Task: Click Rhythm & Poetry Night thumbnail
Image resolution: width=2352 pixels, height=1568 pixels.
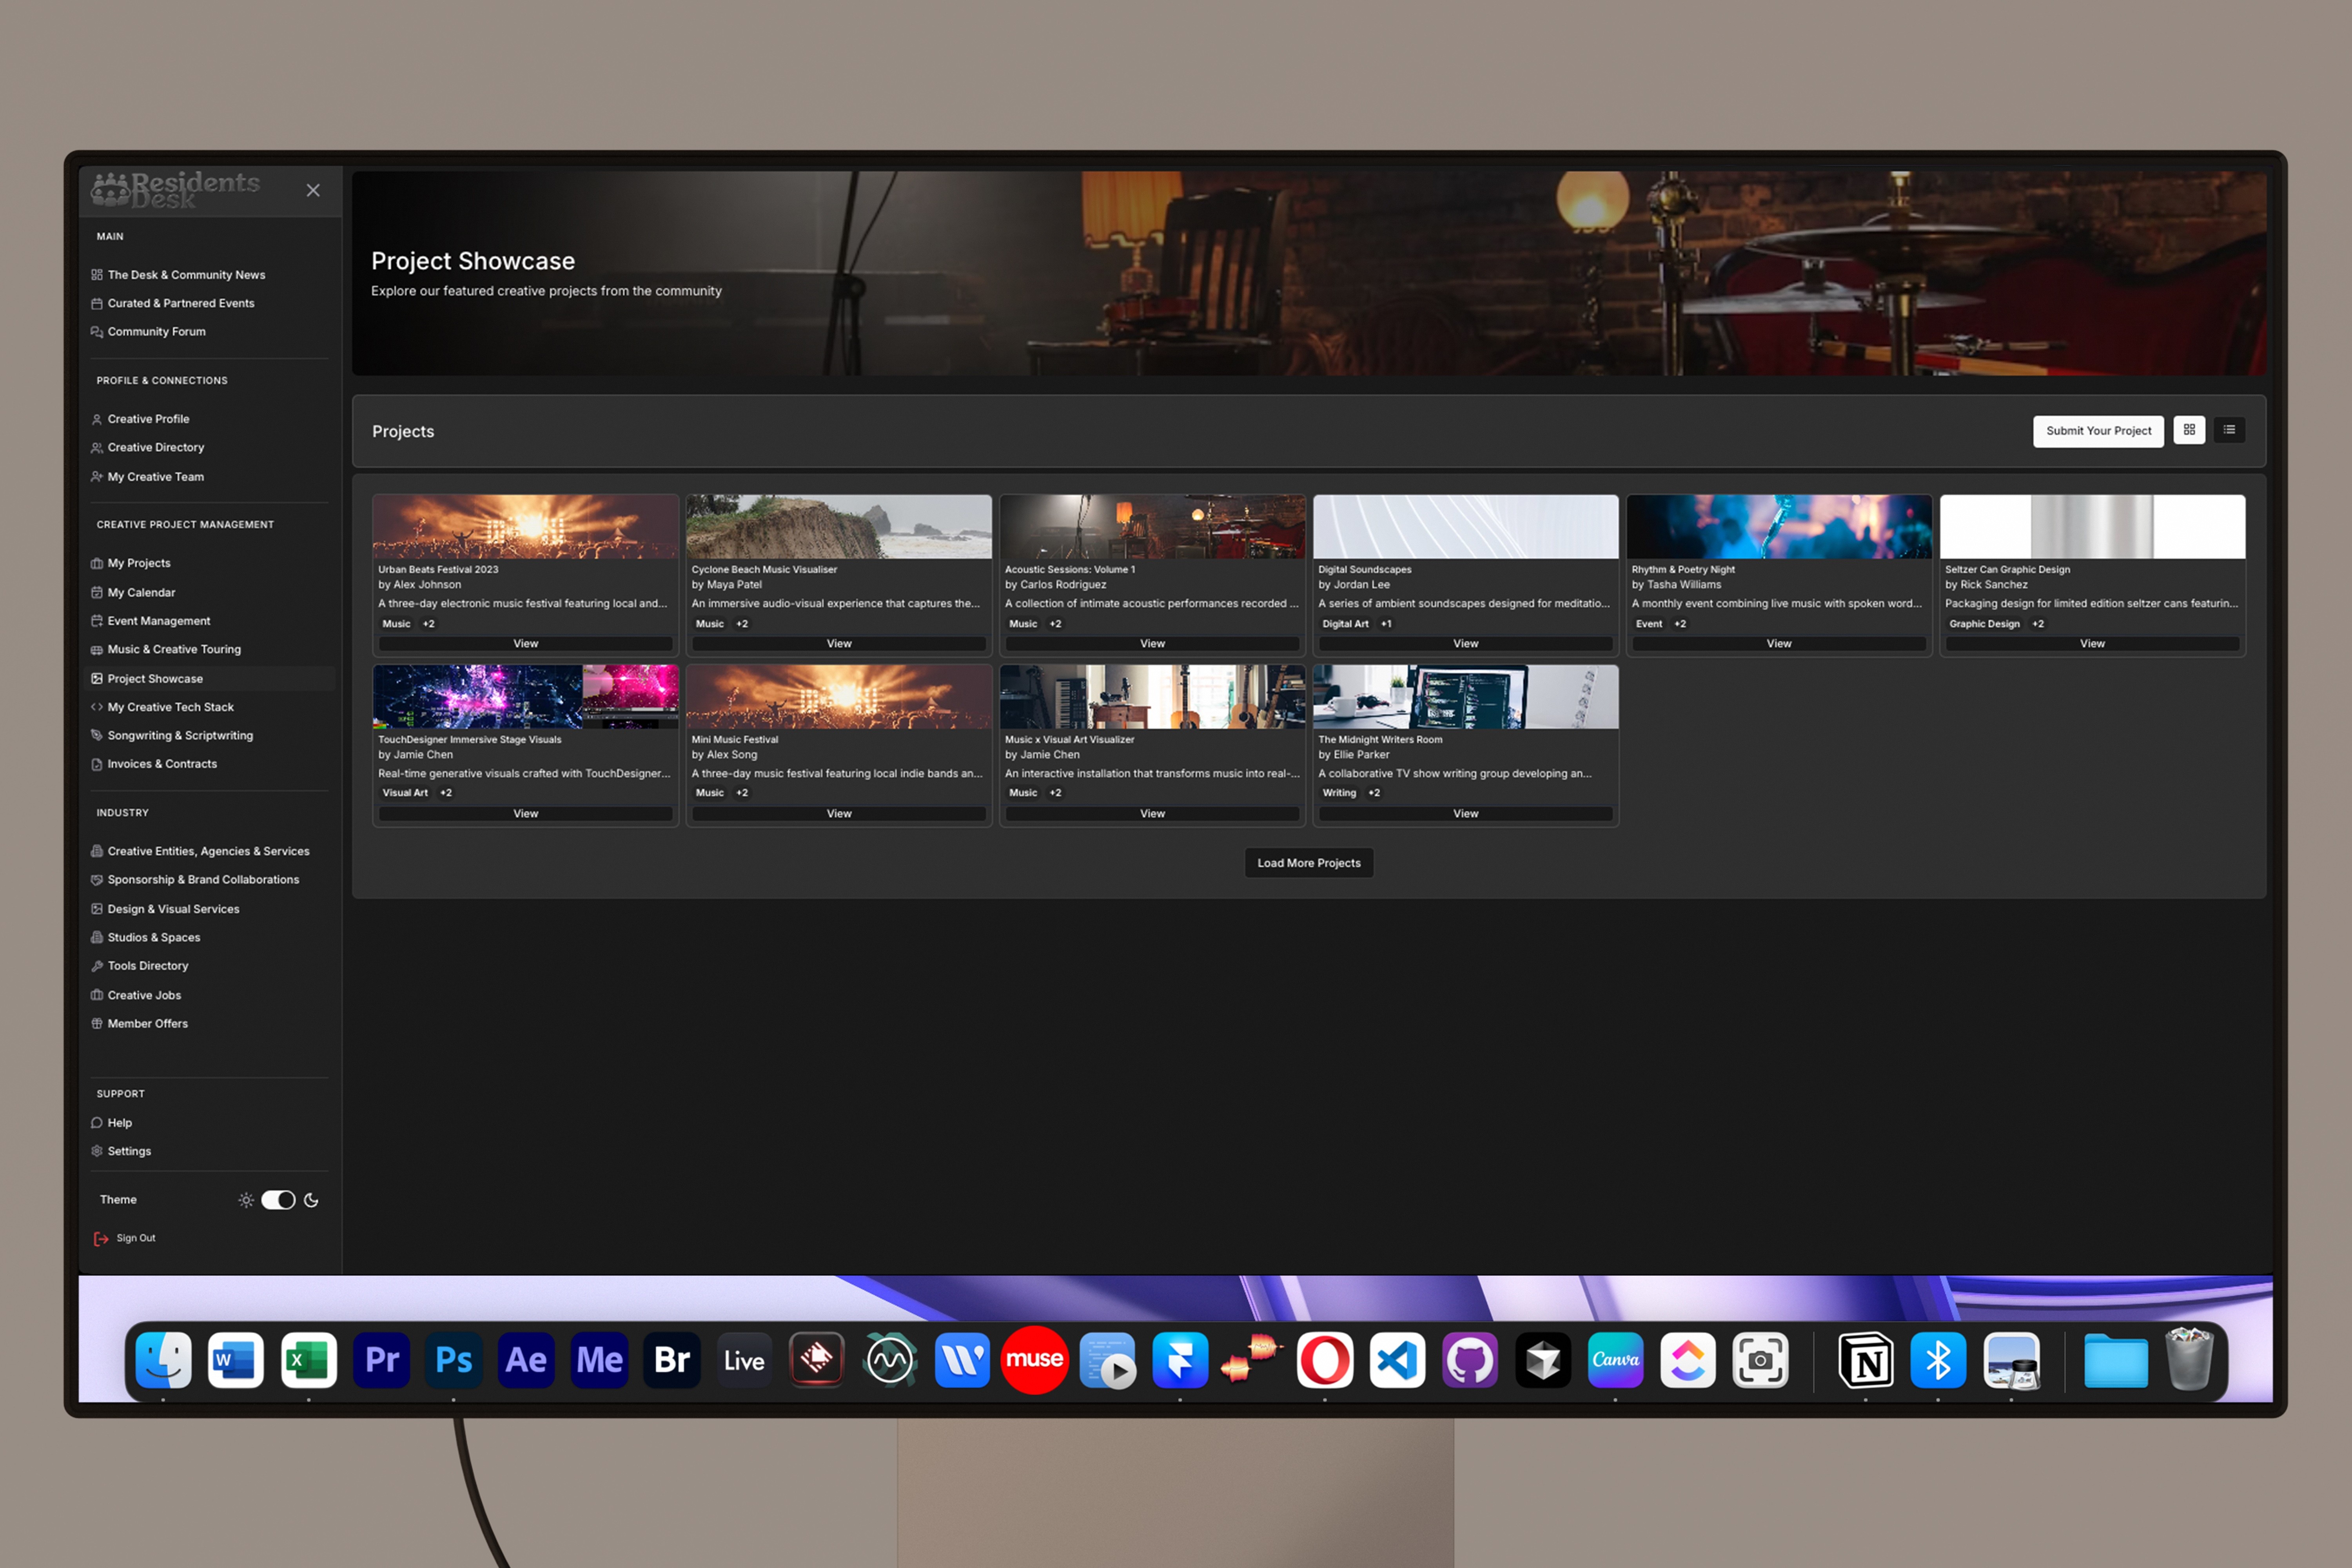Action: point(1779,526)
